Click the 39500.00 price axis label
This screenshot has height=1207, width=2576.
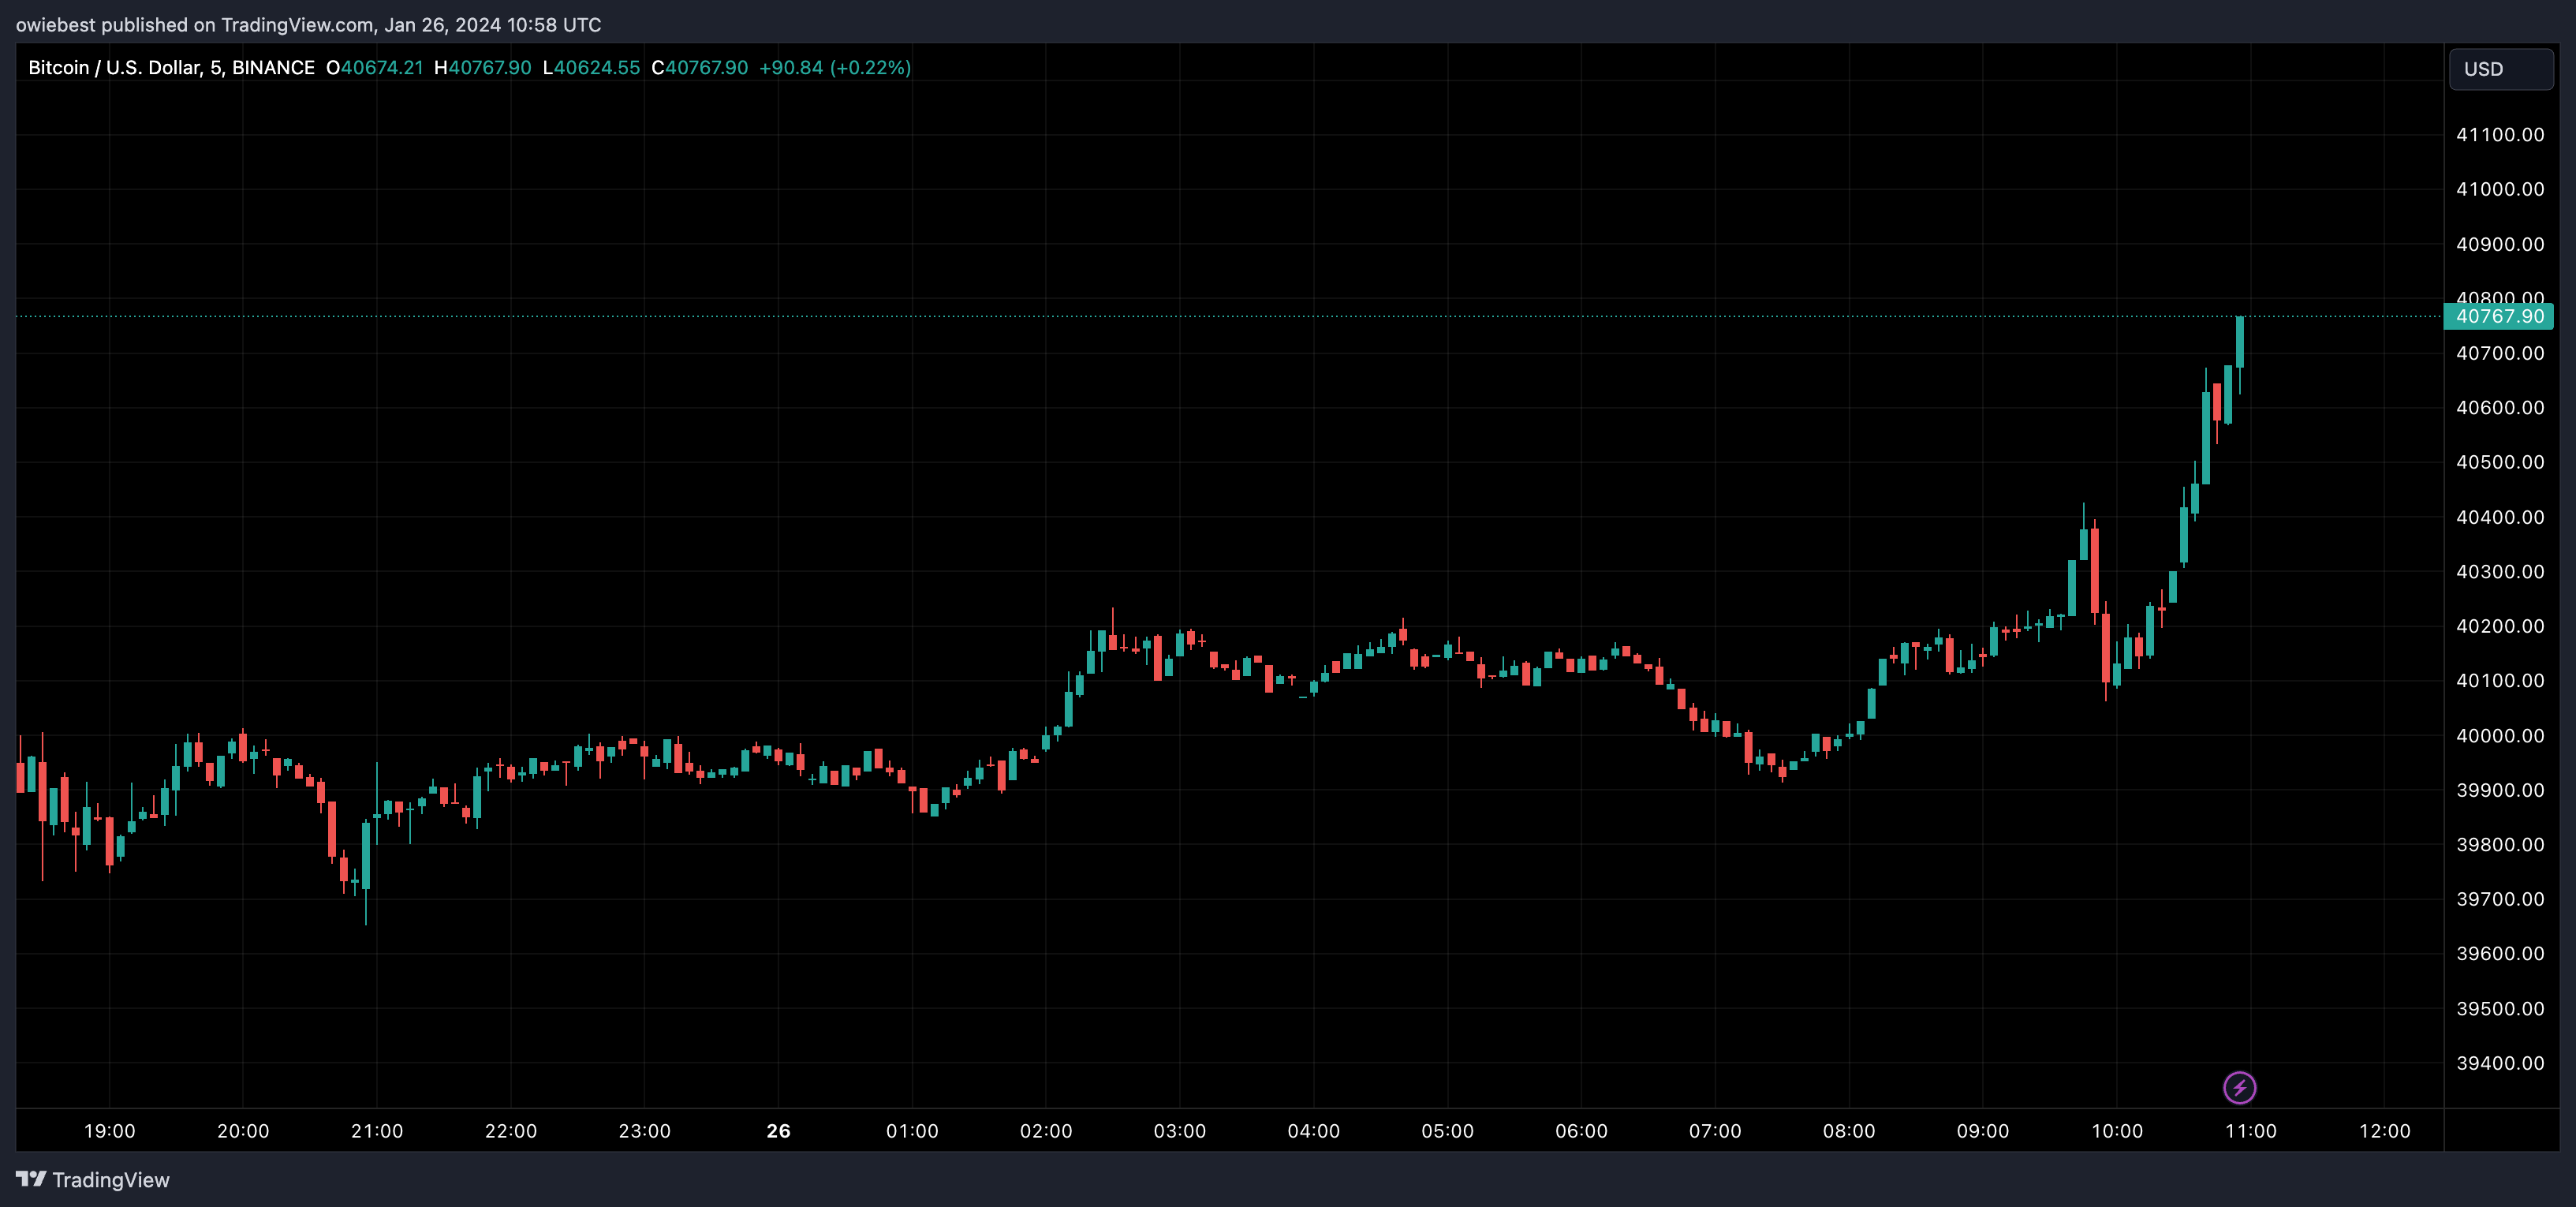2500,1008
